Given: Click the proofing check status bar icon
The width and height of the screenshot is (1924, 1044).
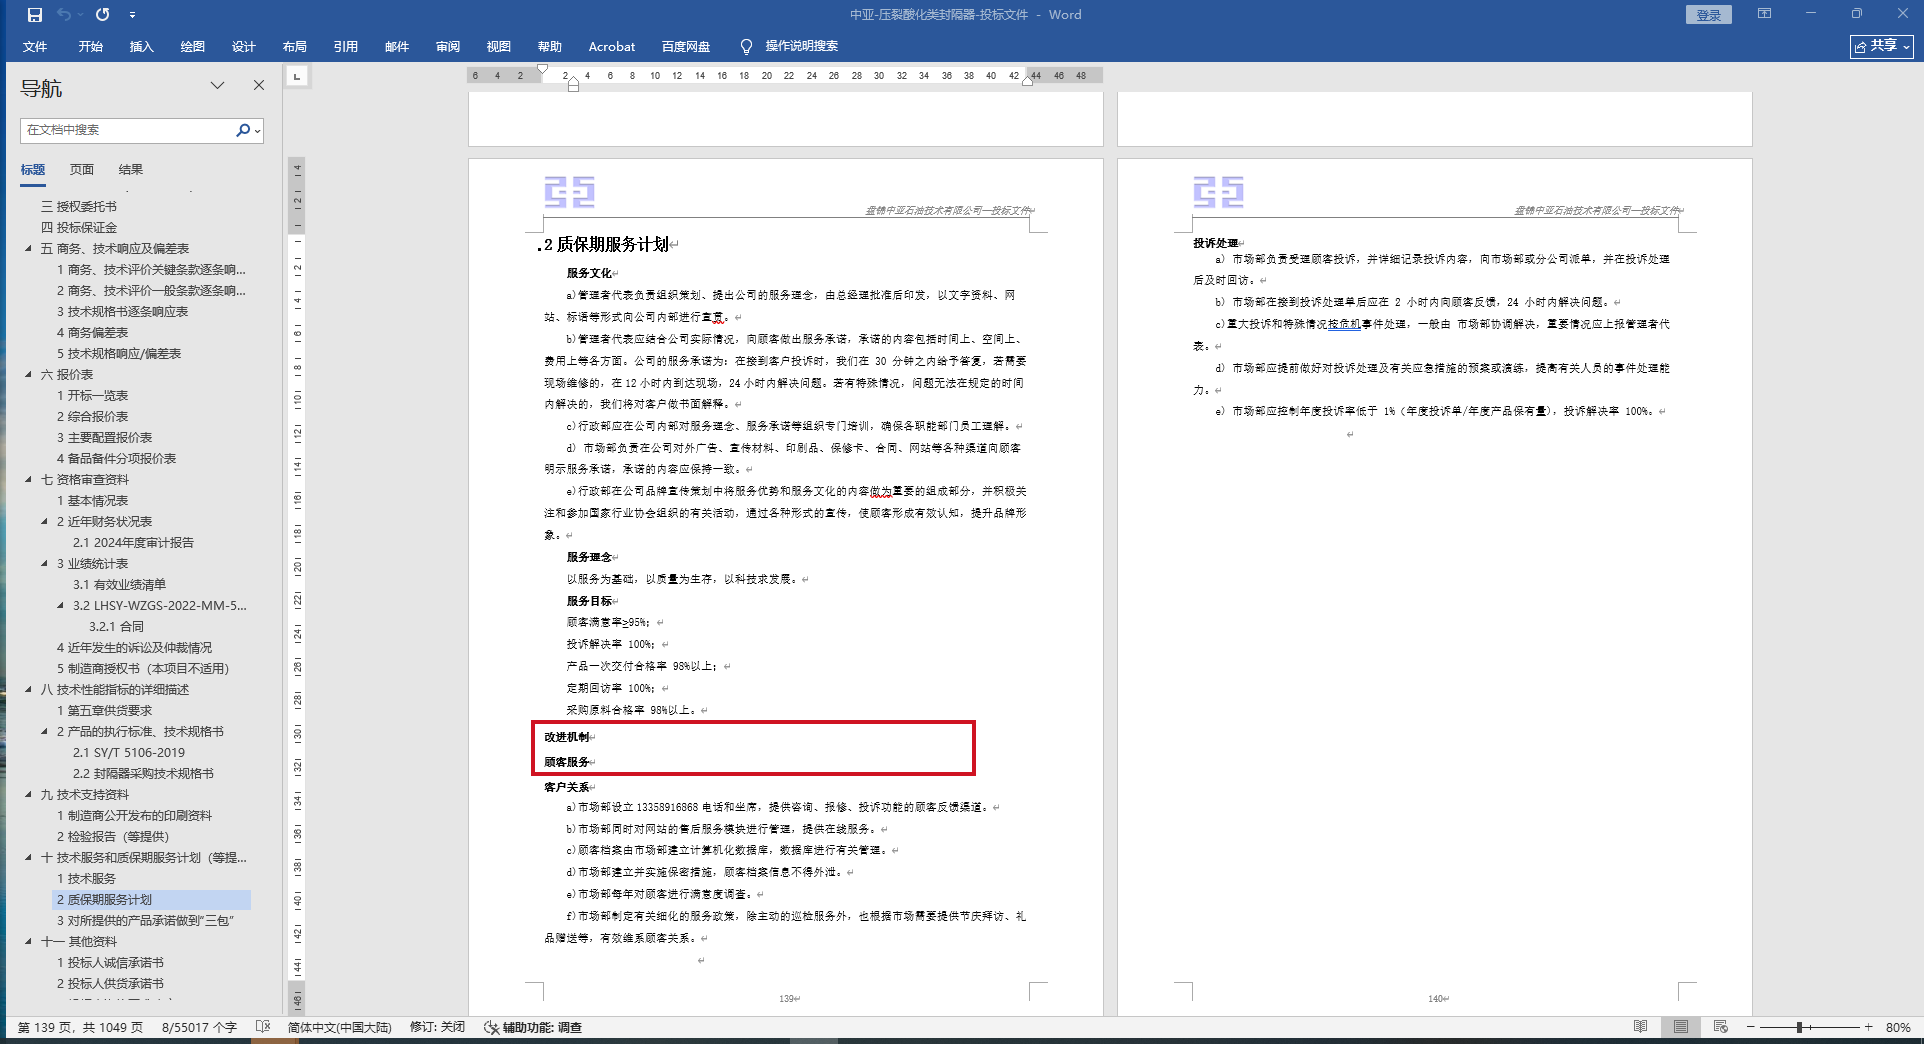Looking at the screenshot, I should pyautogui.click(x=263, y=1027).
